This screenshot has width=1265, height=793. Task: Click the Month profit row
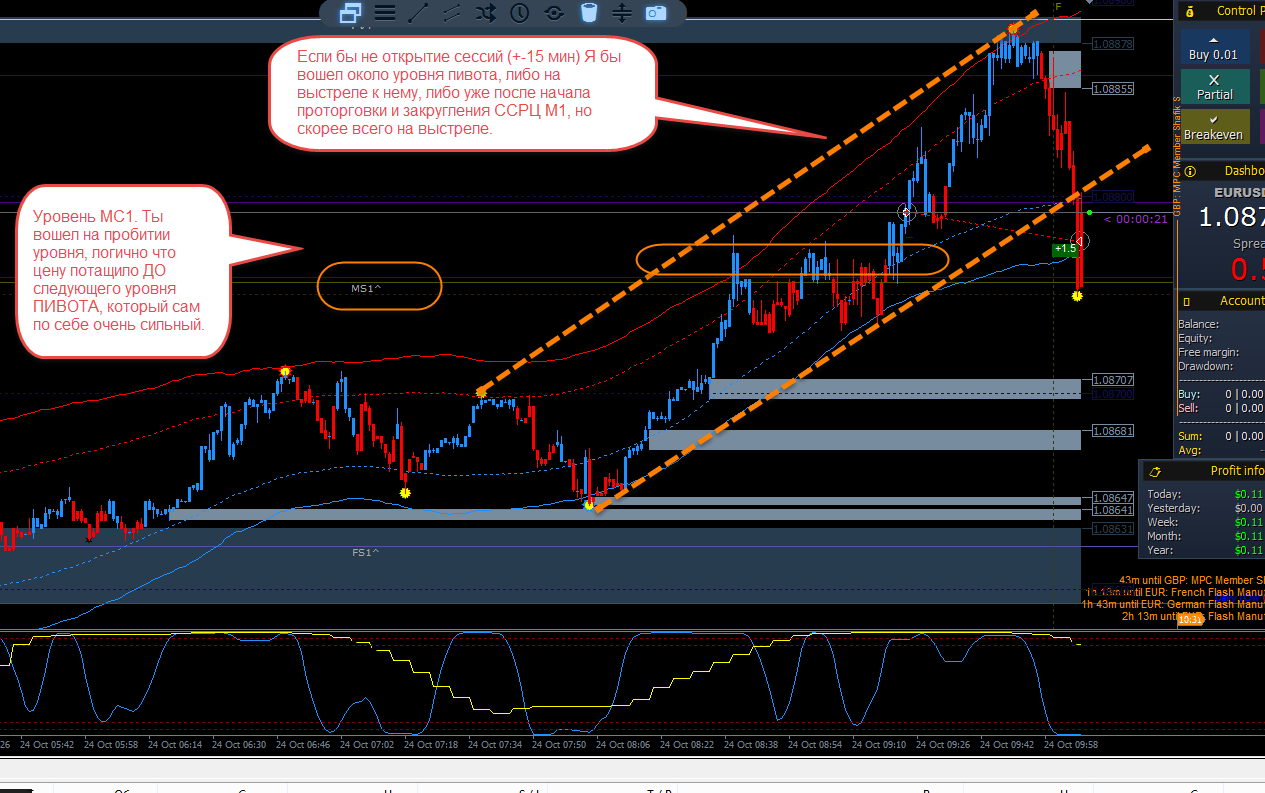[x=1205, y=536]
